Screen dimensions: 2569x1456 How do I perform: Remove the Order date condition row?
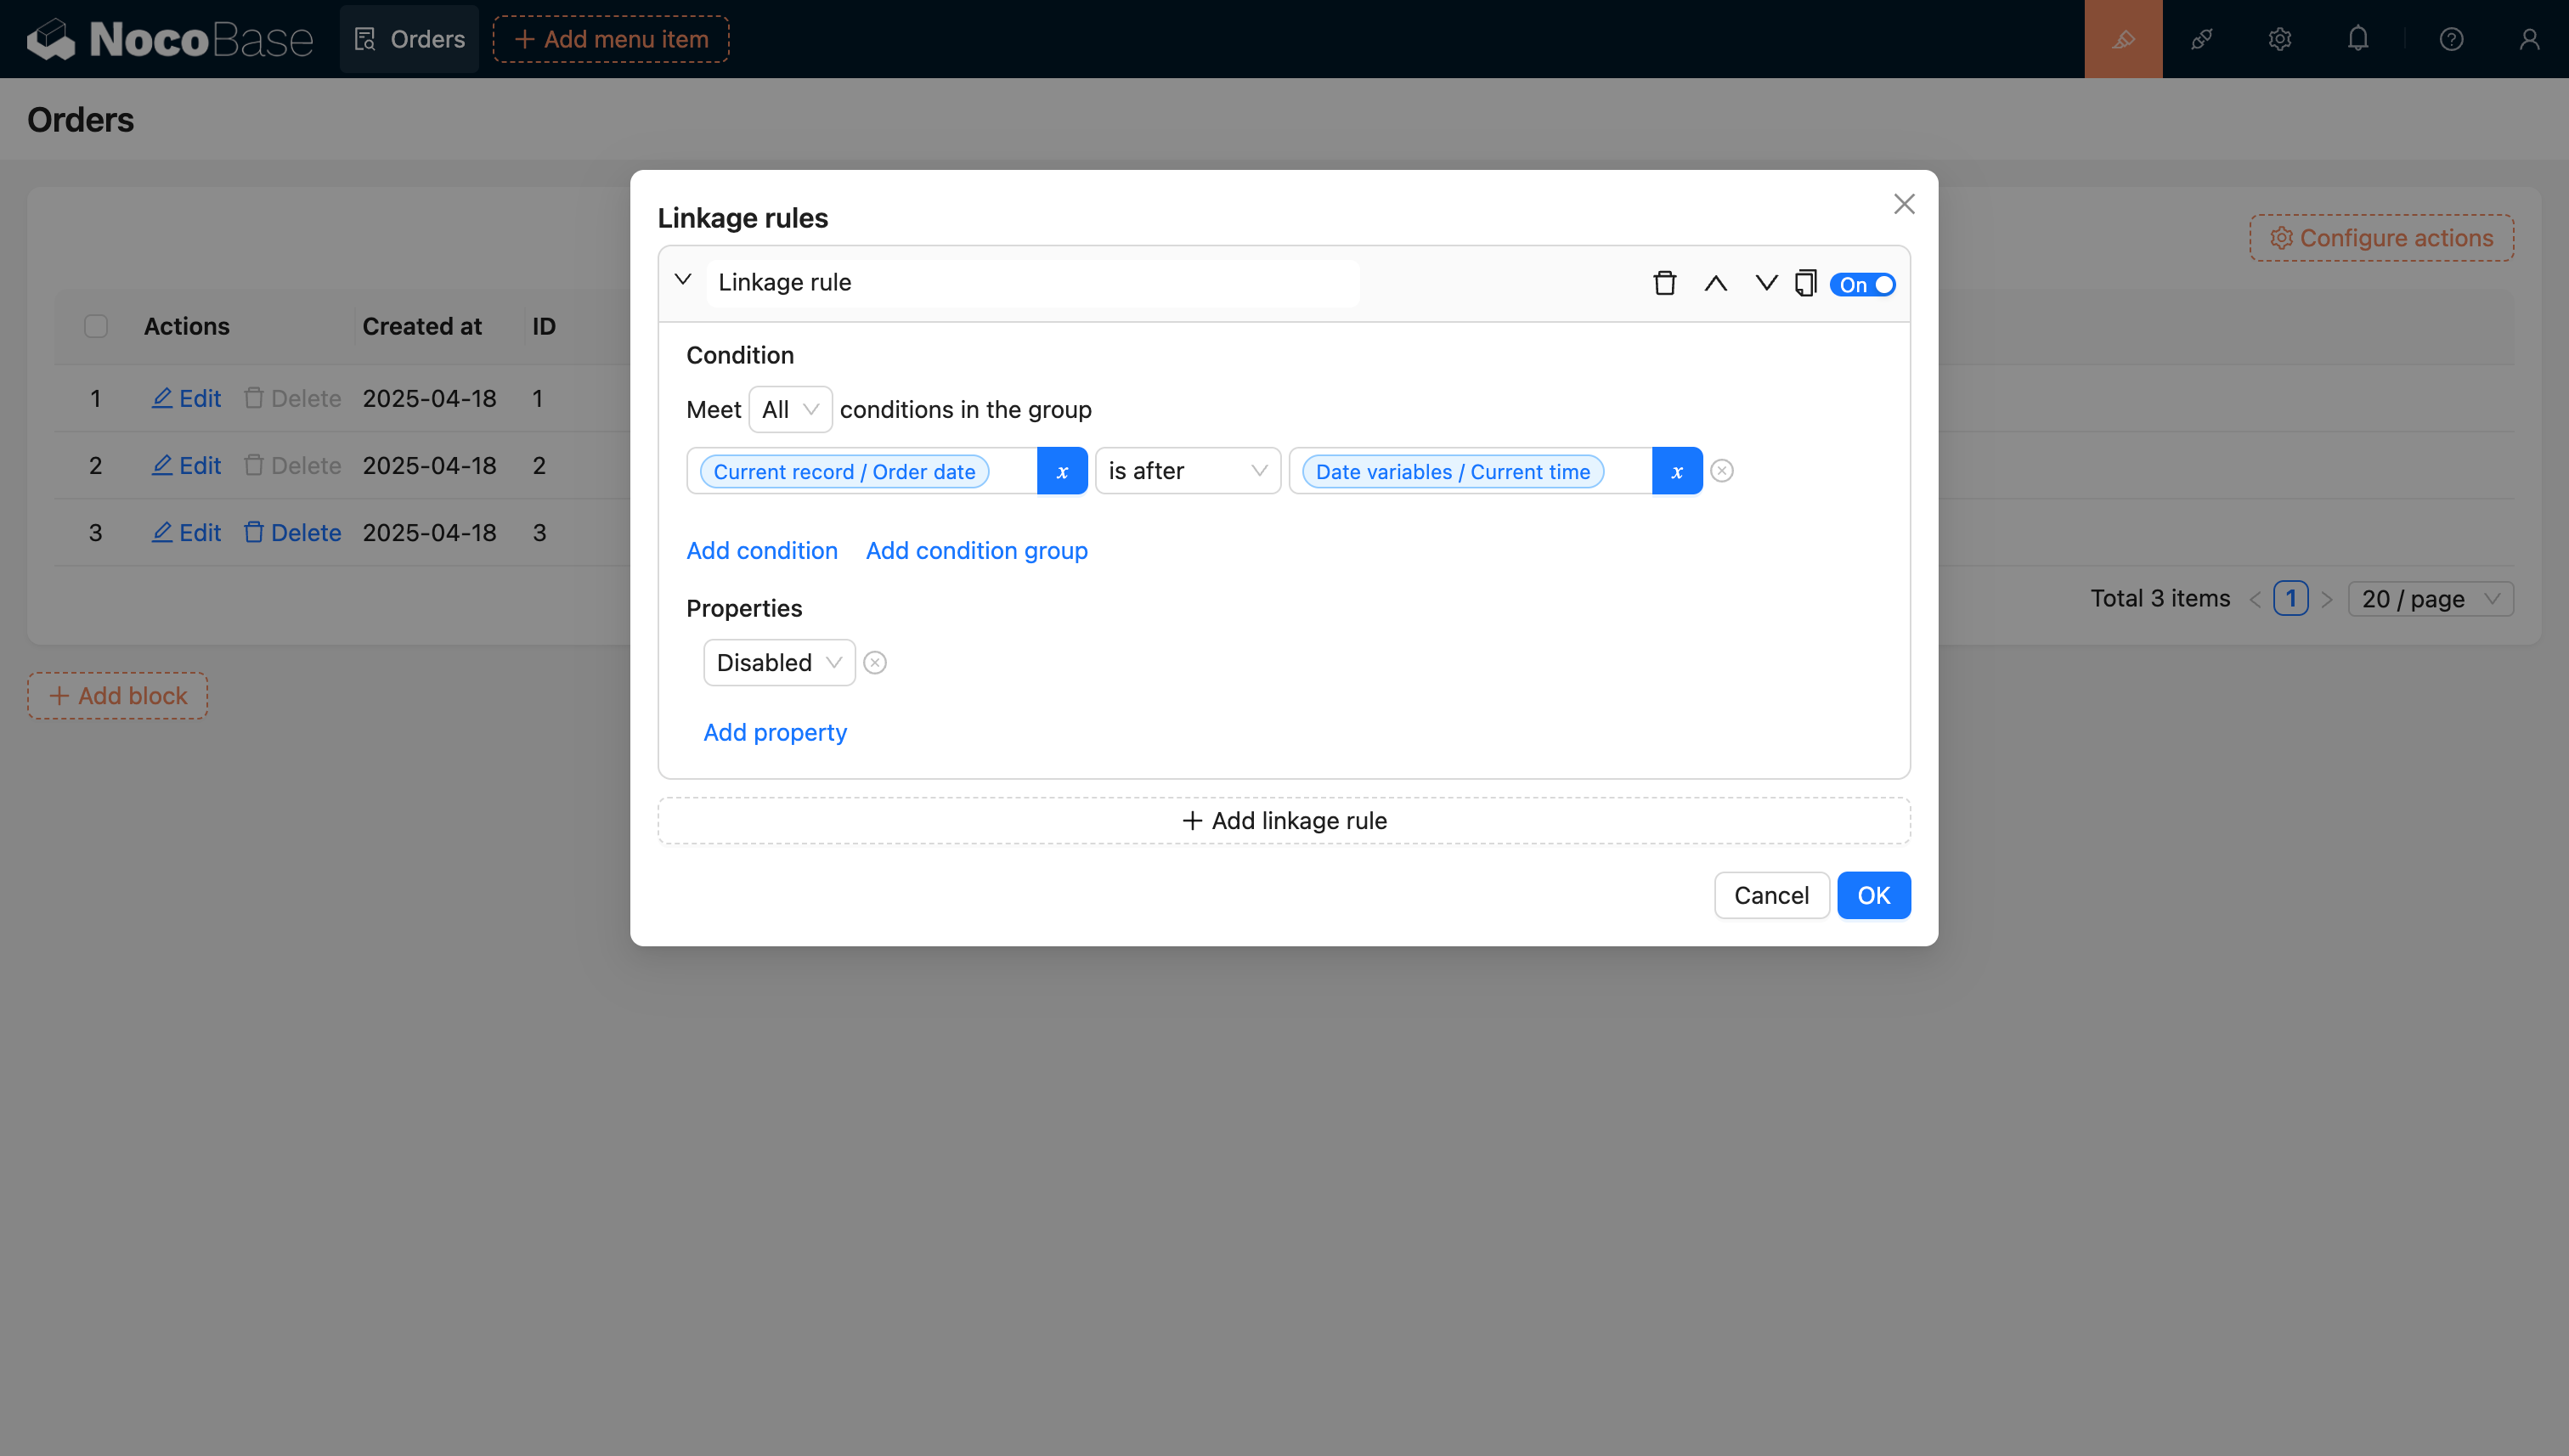pyautogui.click(x=1721, y=471)
